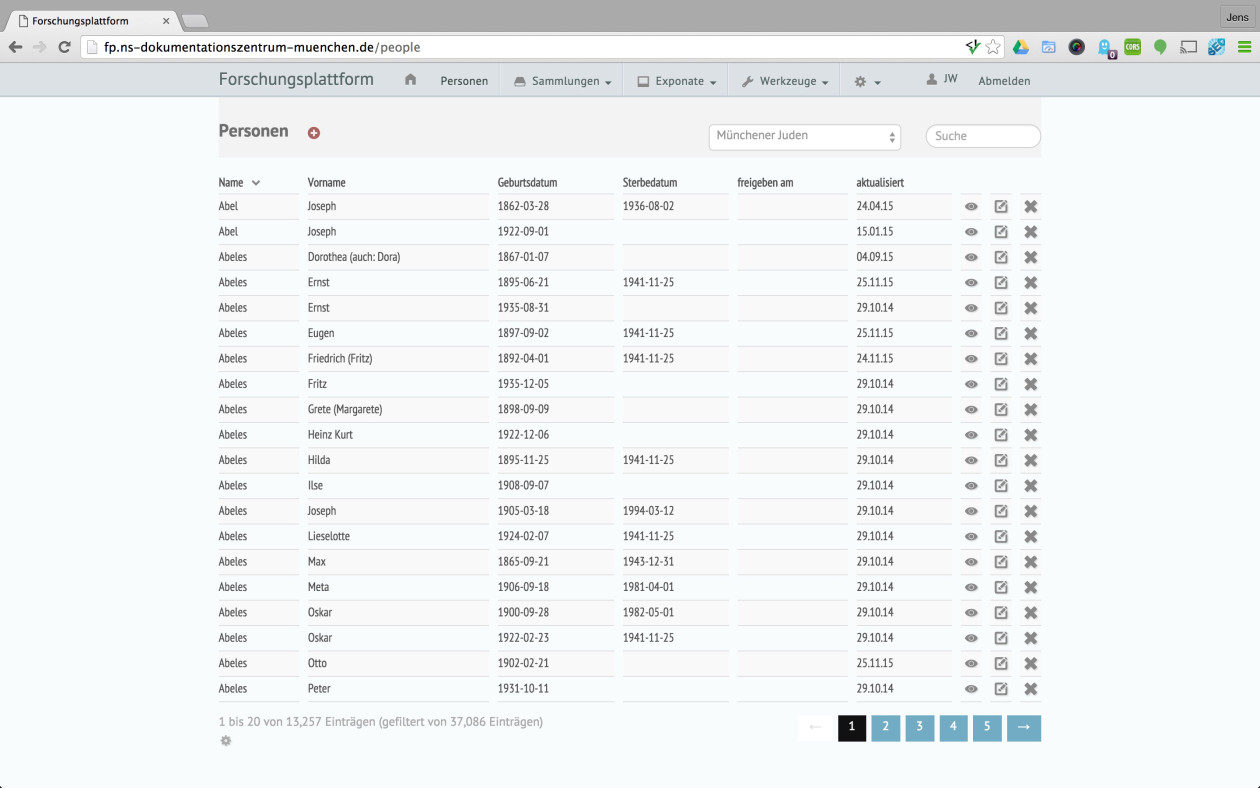Sort by the aktualisiert column header
This screenshot has width=1260, height=788.
click(x=880, y=182)
